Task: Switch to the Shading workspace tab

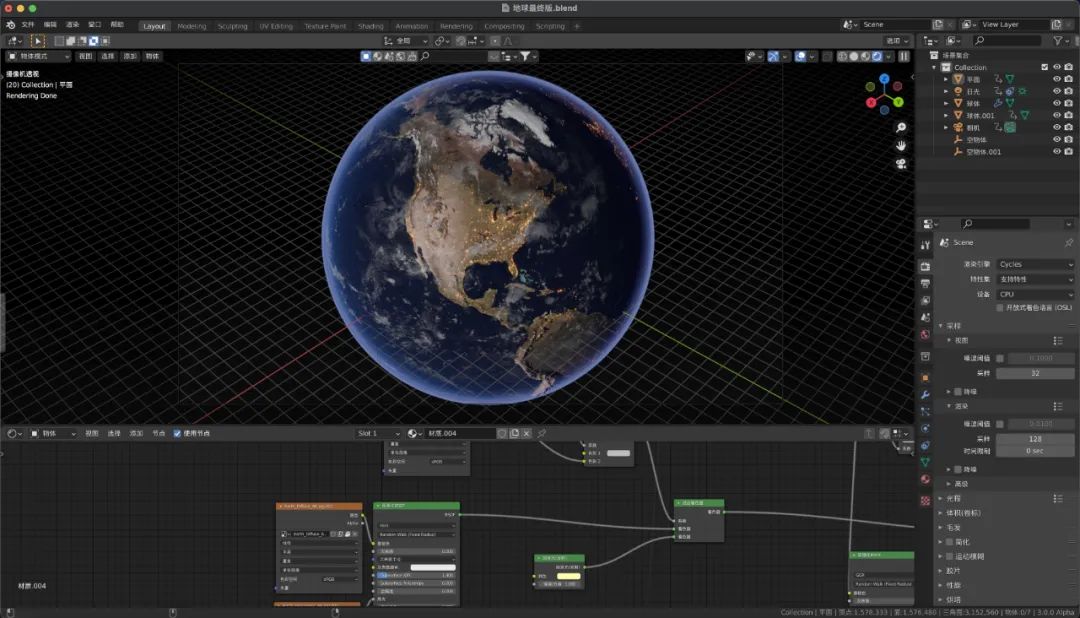Action: [370, 26]
